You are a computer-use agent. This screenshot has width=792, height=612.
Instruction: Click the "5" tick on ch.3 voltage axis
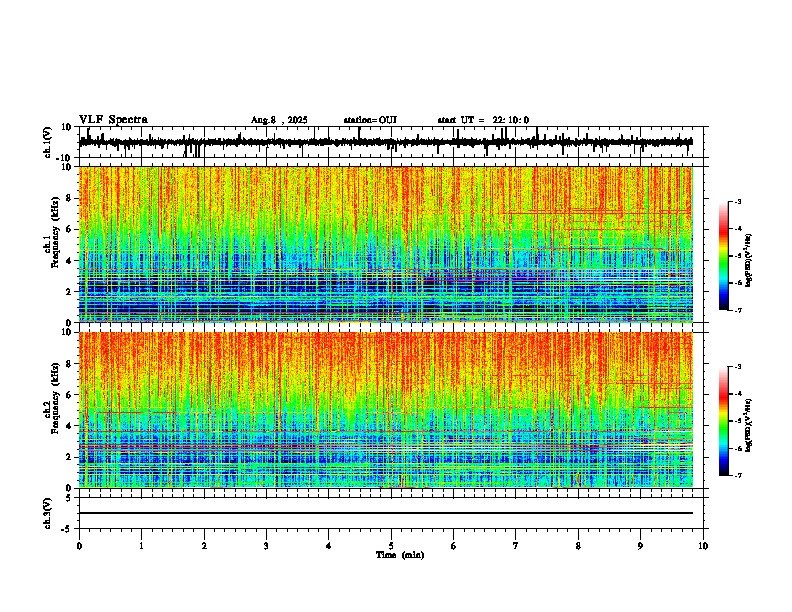70,498
